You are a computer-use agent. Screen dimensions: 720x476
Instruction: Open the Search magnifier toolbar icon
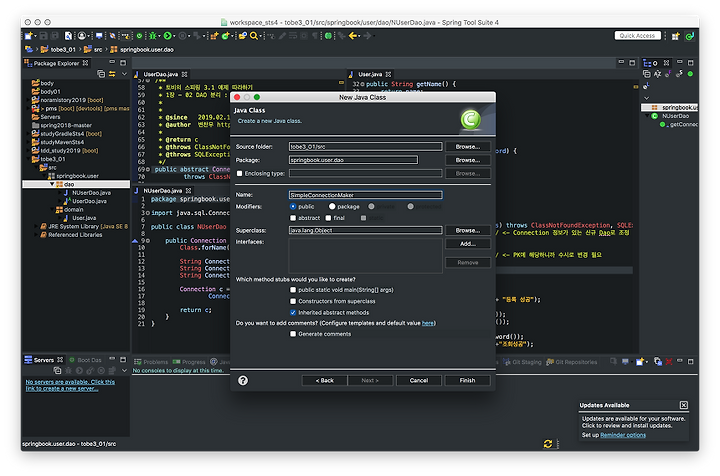pos(253,36)
